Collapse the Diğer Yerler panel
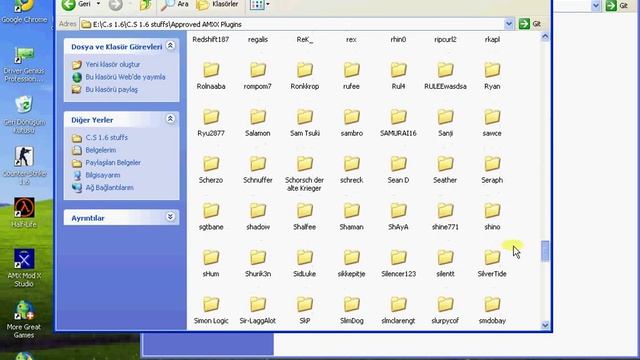 [x=170, y=119]
